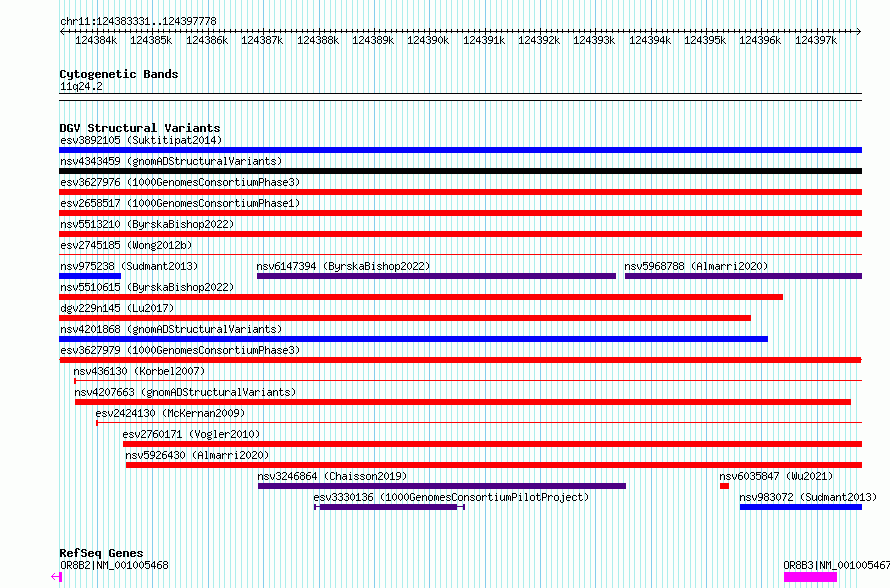The width and height of the screenshot is (890, 588).
Task: Click the purple nsv6147394 variant bar
Action: [436, 276]
